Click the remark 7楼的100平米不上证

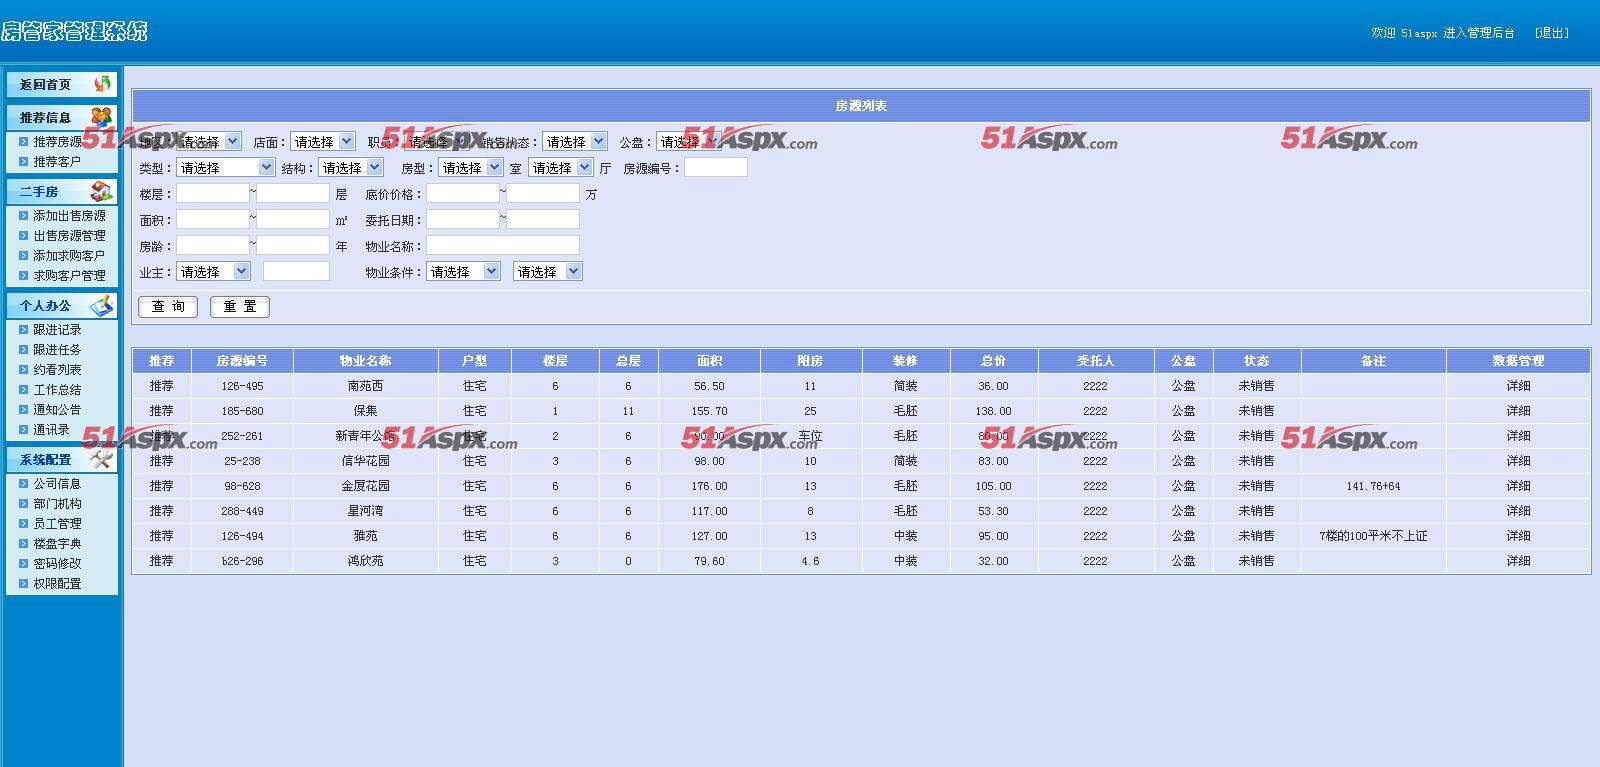1373,536
